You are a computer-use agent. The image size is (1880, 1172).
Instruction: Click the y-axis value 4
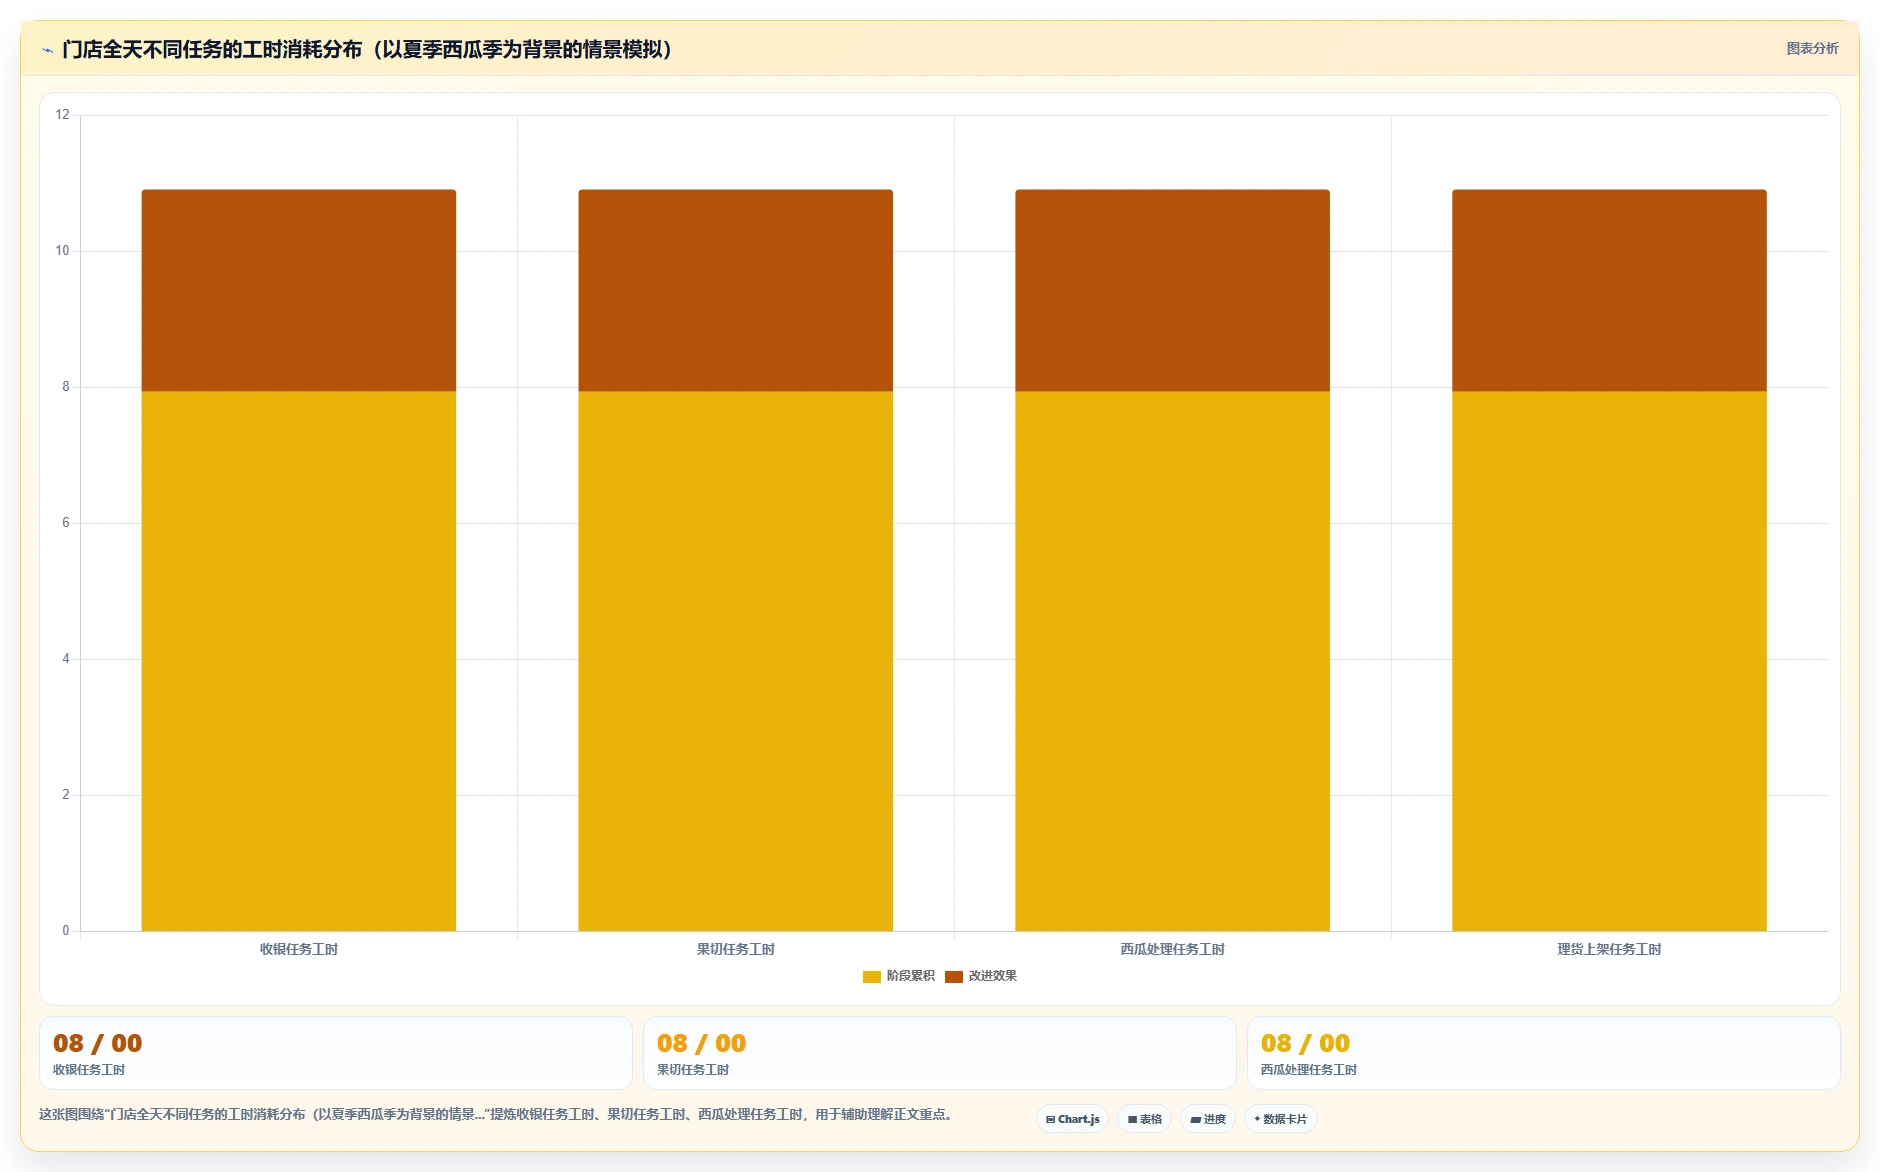click(x=66, y=659)
